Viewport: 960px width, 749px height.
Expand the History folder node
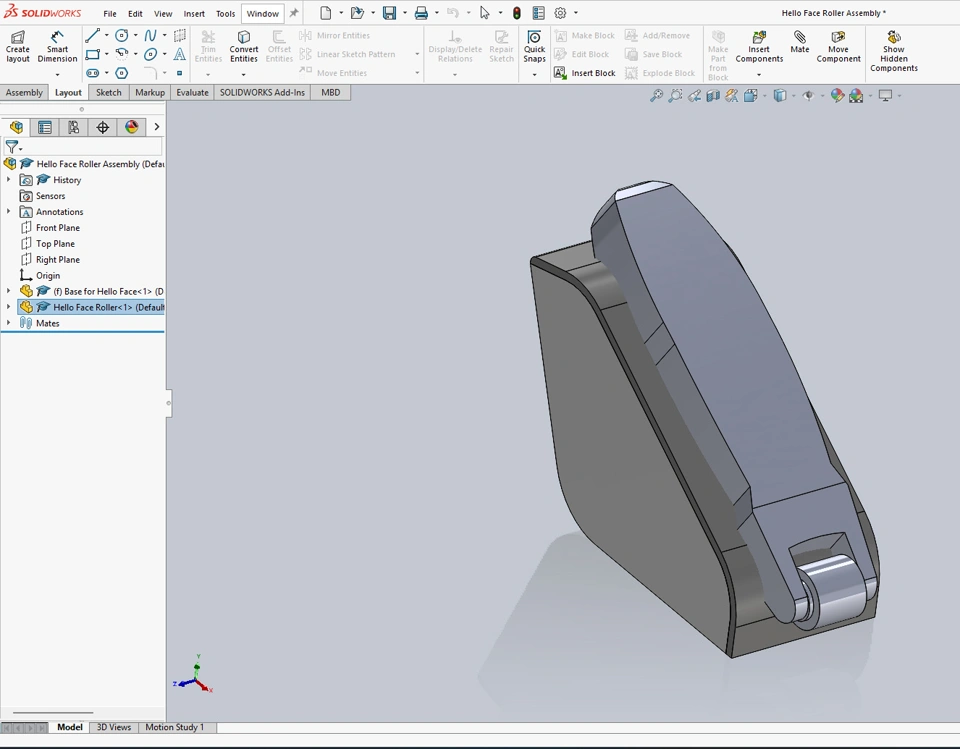(9, 180)
